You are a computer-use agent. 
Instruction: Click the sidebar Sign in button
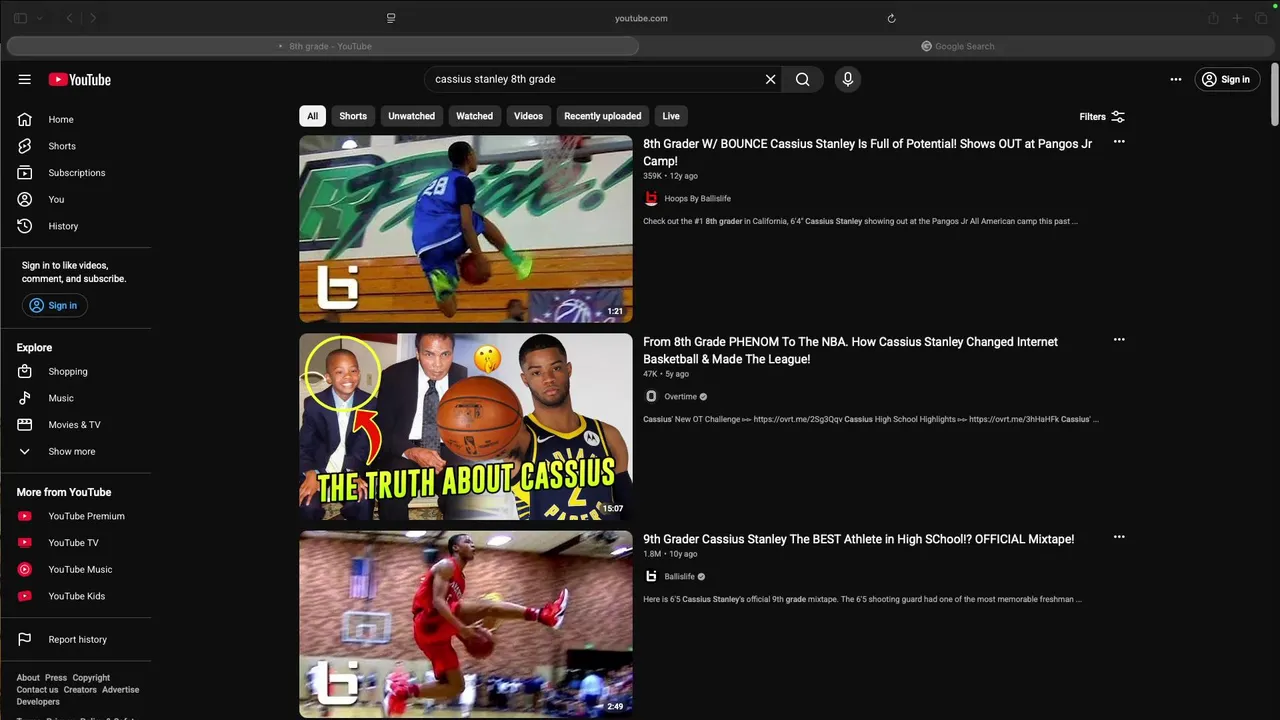tap(54, 305)
